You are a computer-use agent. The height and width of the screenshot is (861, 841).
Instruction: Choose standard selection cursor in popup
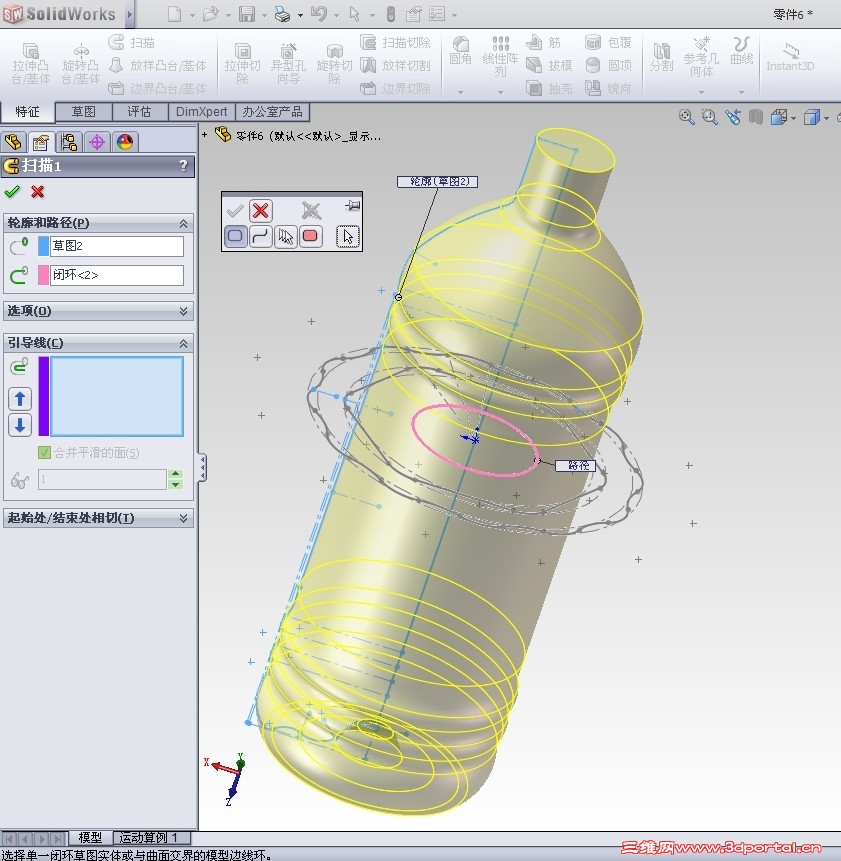(x=347, y=236)
